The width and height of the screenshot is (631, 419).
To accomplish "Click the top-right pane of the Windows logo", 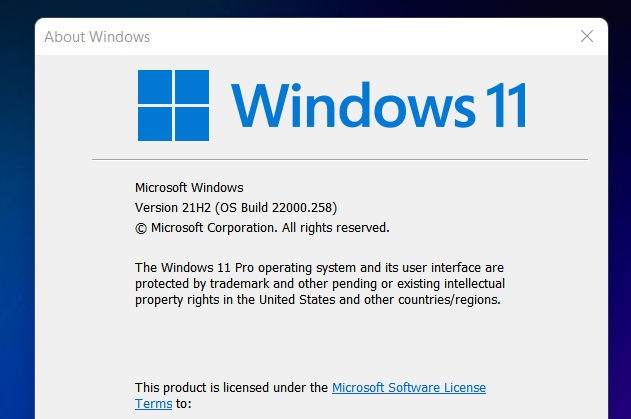I will click(192, 87).
